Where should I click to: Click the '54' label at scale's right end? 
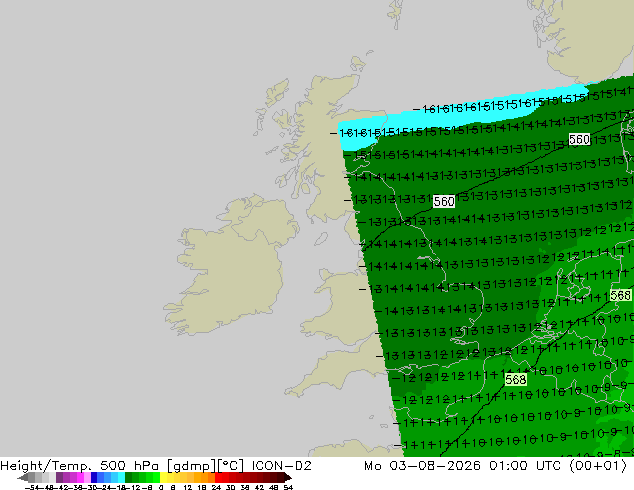(288, 487)
